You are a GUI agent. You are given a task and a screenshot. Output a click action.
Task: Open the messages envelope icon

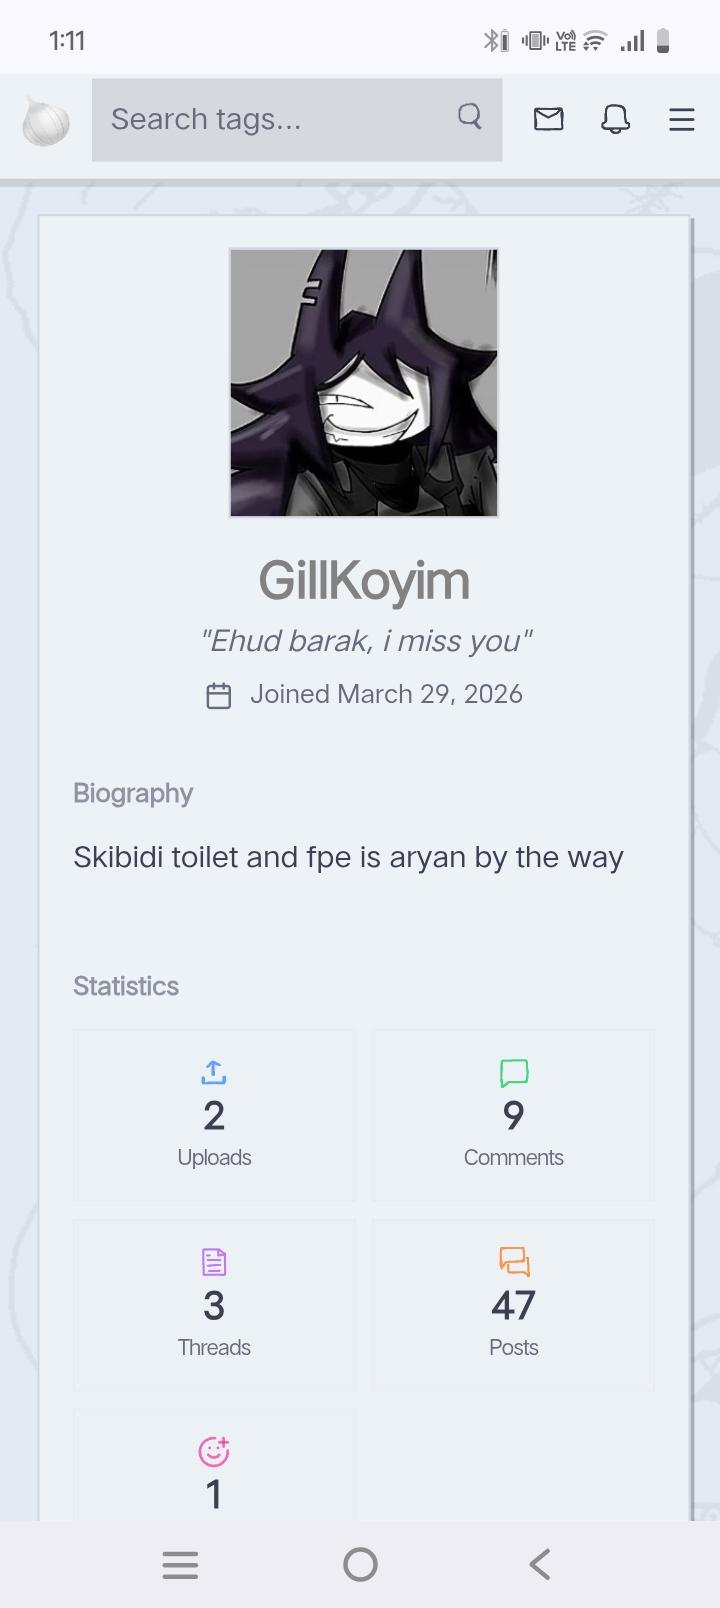pyautogui.click(x=548, y=120)
